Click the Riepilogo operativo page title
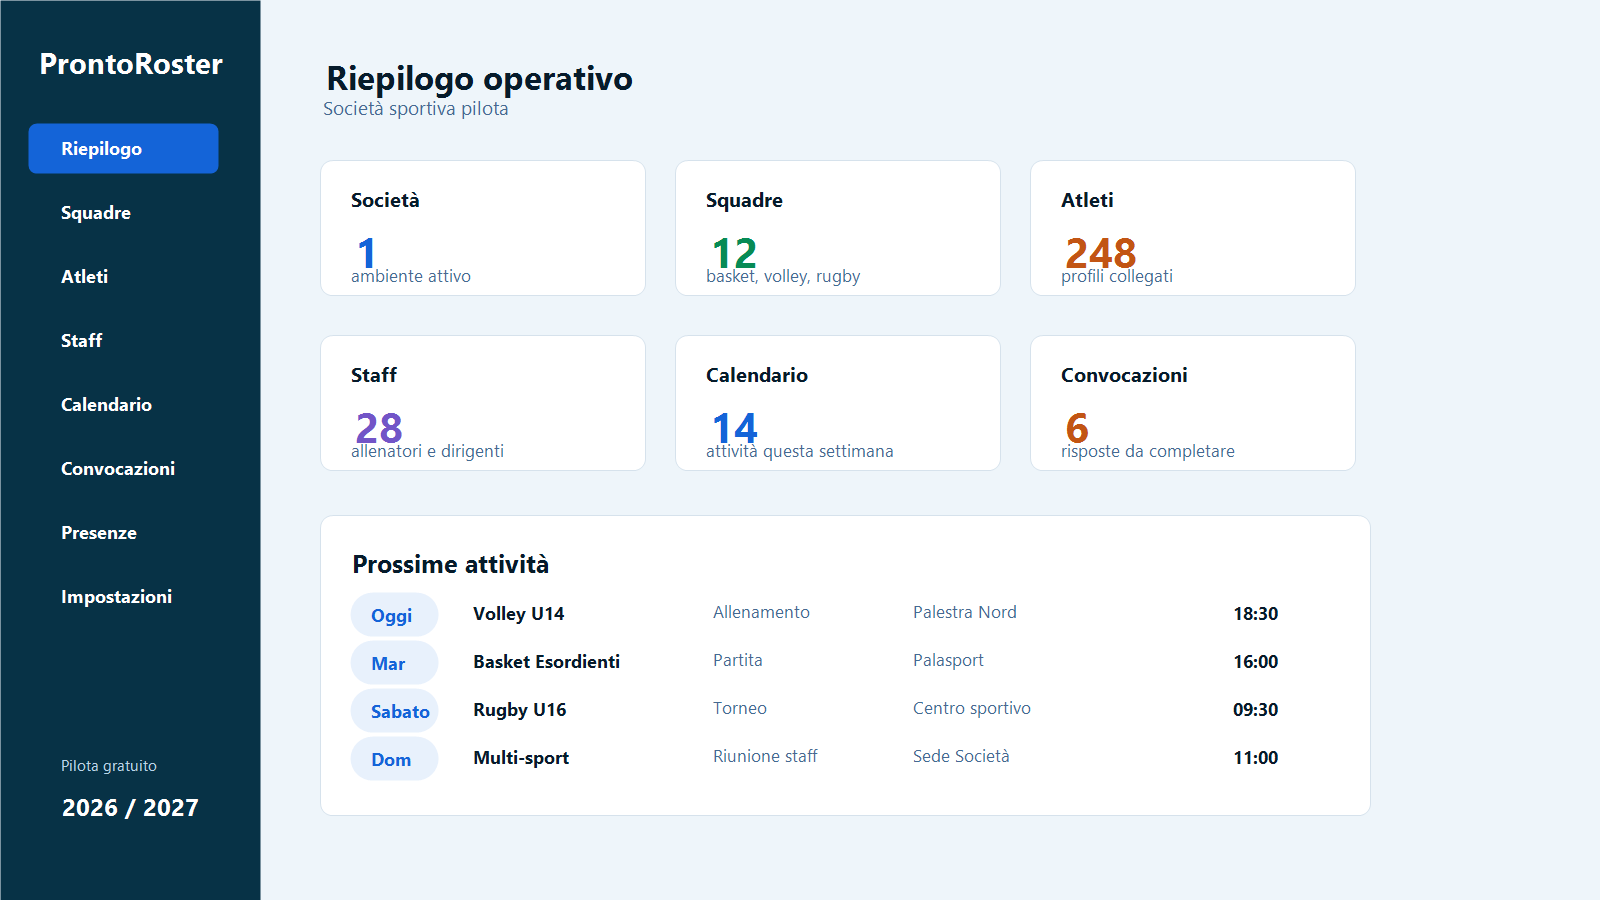The width and height of the screenshot is (1600, 900). point(480,78)
